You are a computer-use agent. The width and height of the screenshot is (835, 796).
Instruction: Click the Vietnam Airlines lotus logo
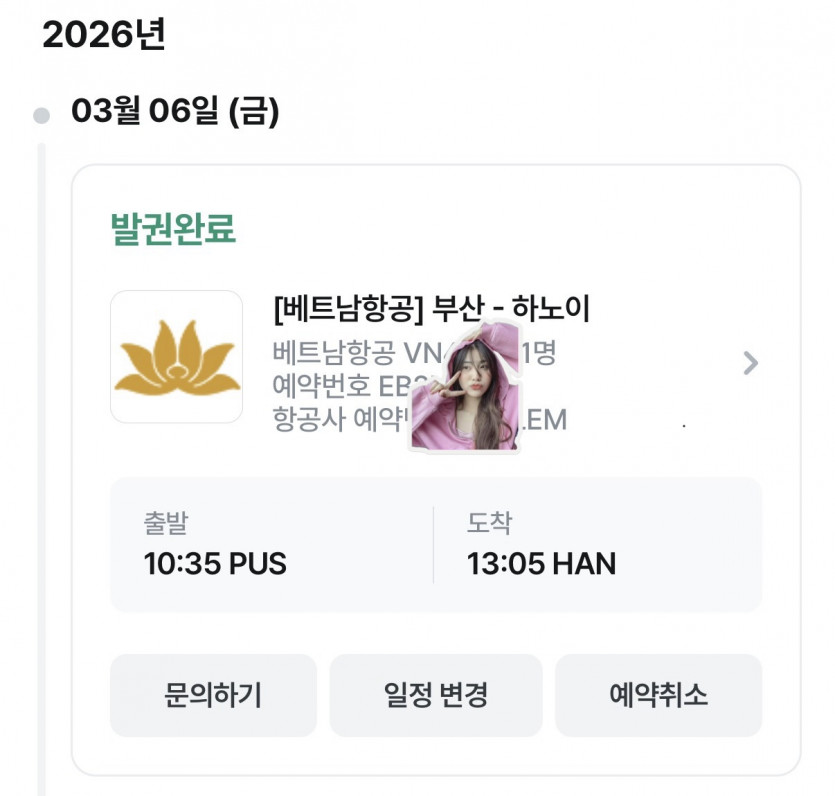(176, 357)
